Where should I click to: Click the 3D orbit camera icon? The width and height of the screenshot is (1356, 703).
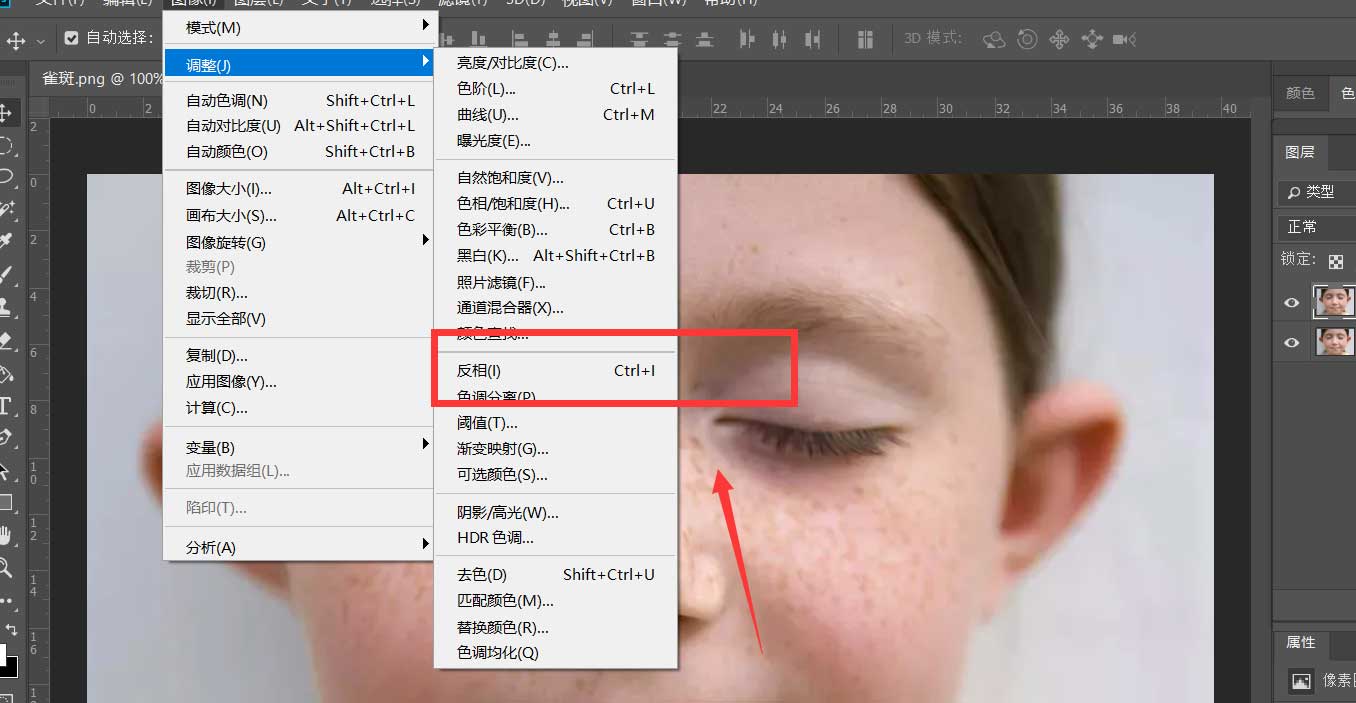[994, 39]
